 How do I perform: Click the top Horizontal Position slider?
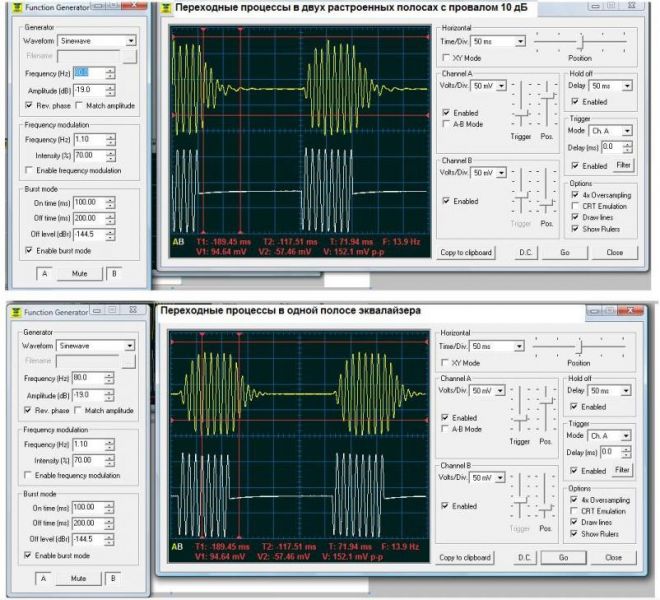(582, 41)
